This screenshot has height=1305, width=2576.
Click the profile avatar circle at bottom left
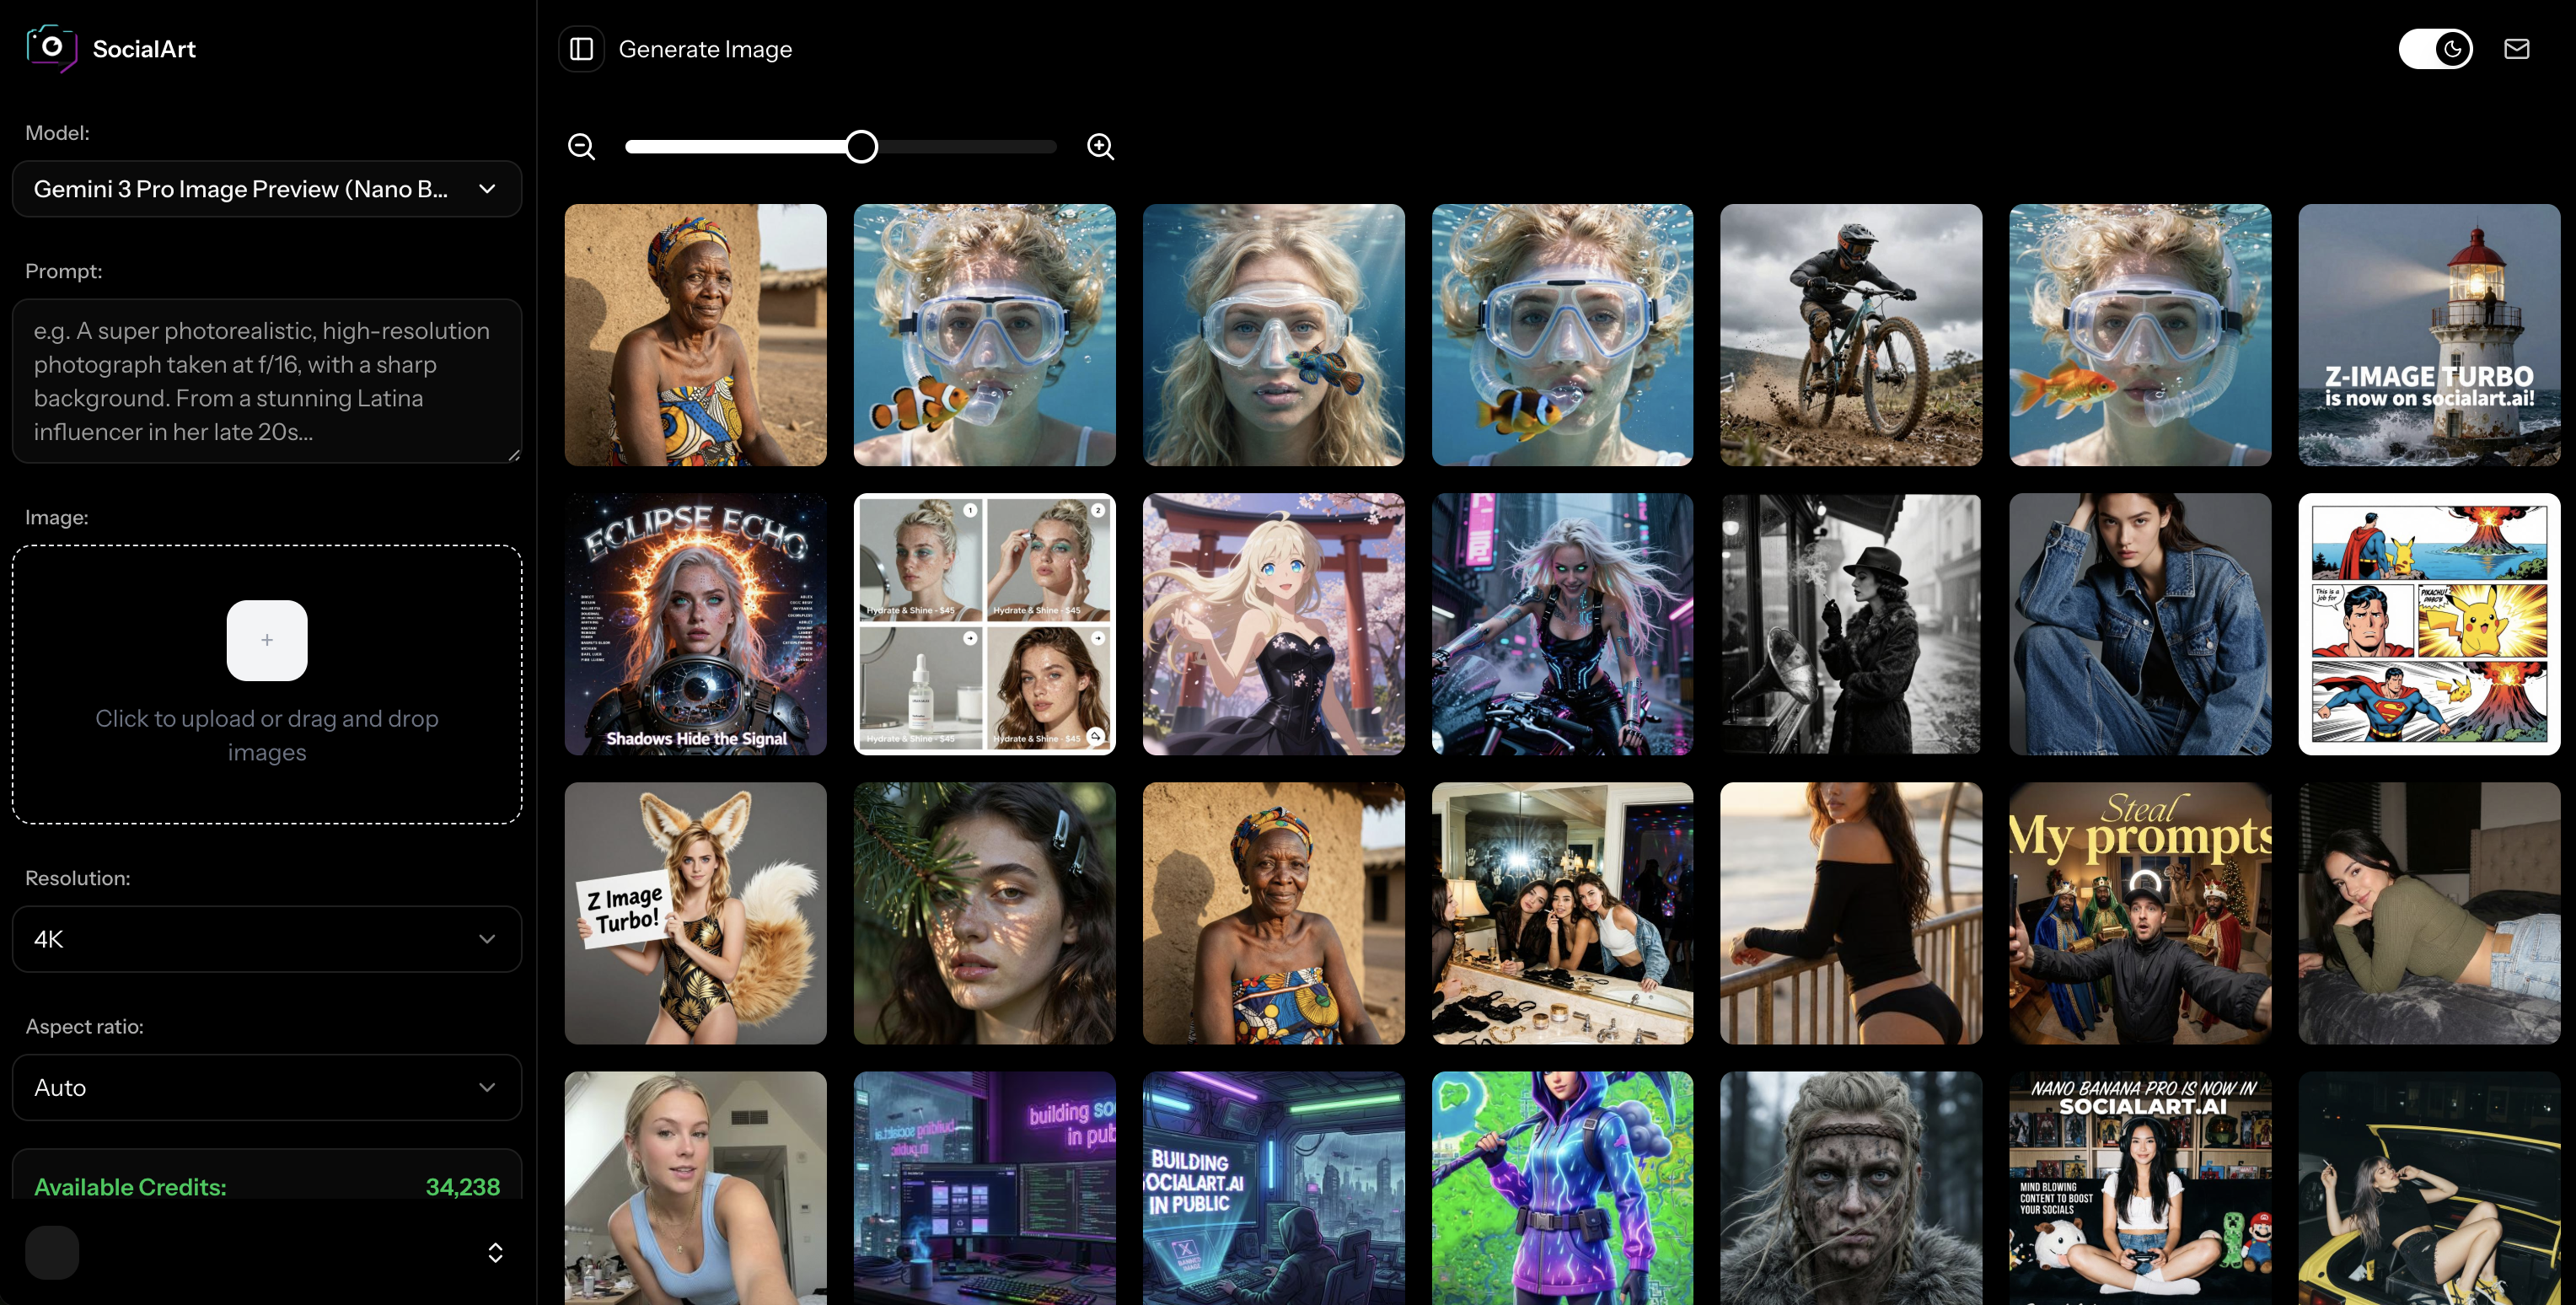[x=51, y=1252]
